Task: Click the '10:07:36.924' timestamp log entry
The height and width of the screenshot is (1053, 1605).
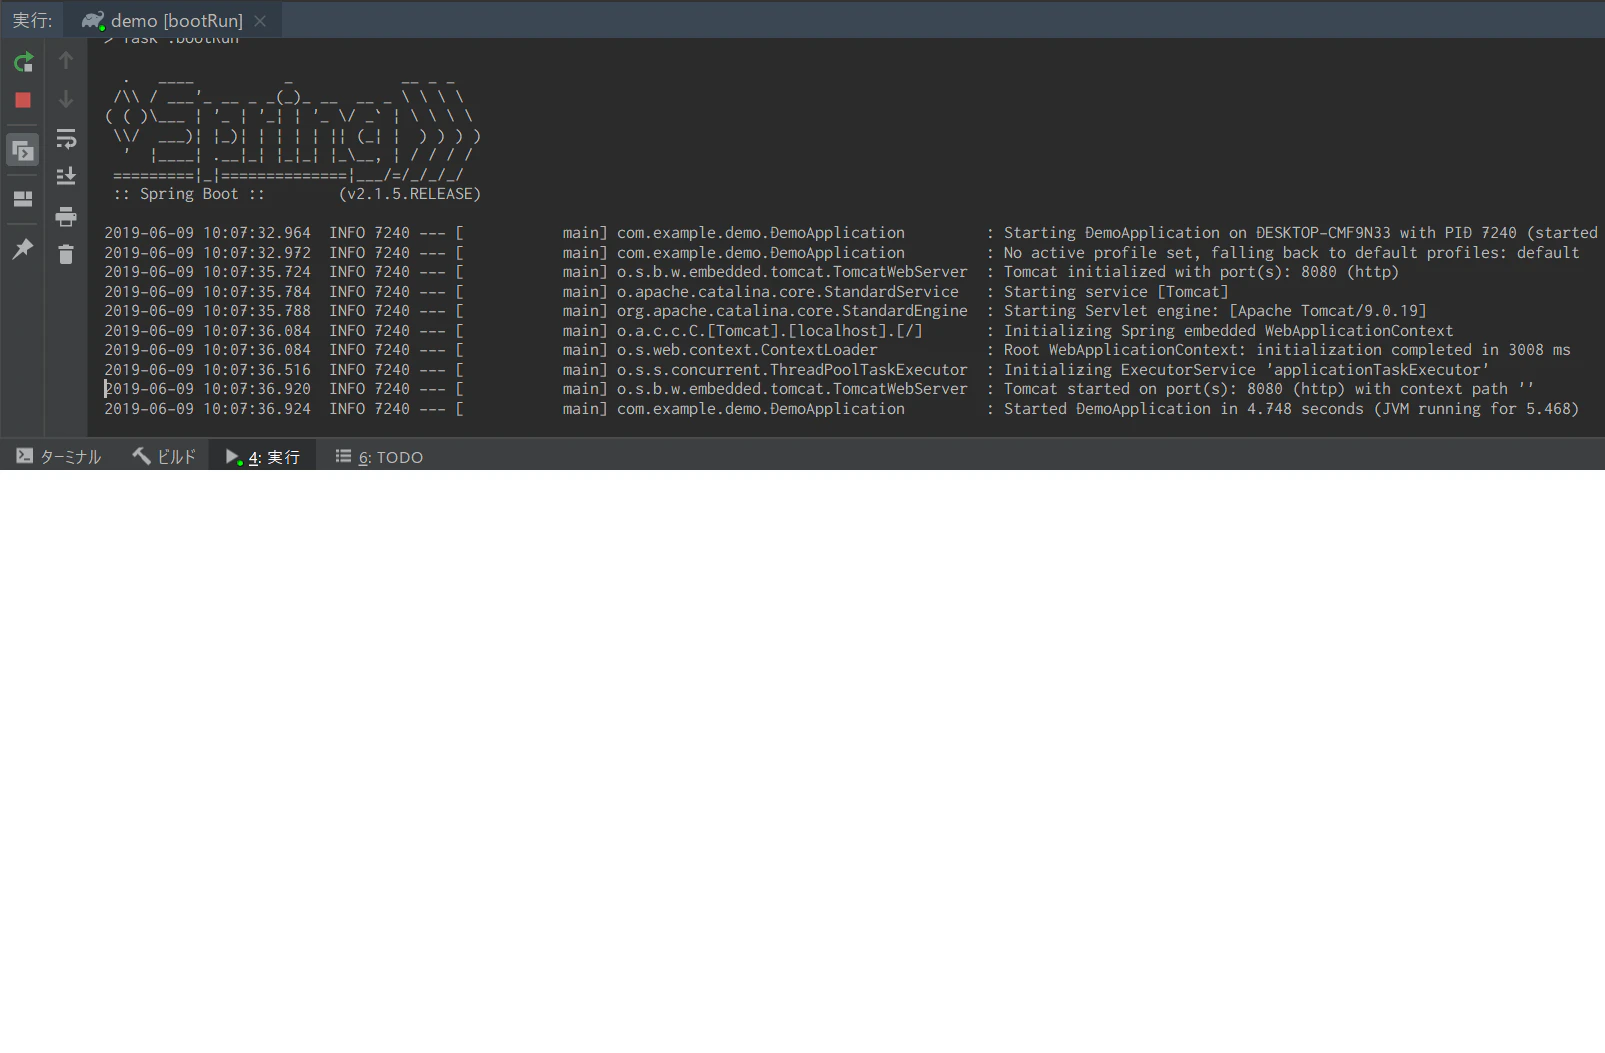Action: pyautogui.click(x=257, y=409)
